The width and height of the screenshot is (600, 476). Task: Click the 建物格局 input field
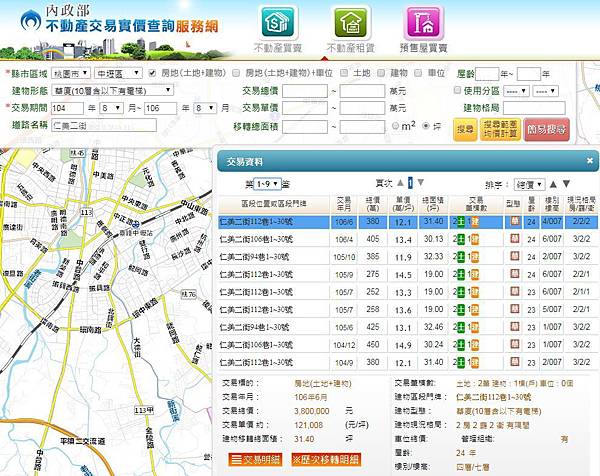[x=534, y=108]
